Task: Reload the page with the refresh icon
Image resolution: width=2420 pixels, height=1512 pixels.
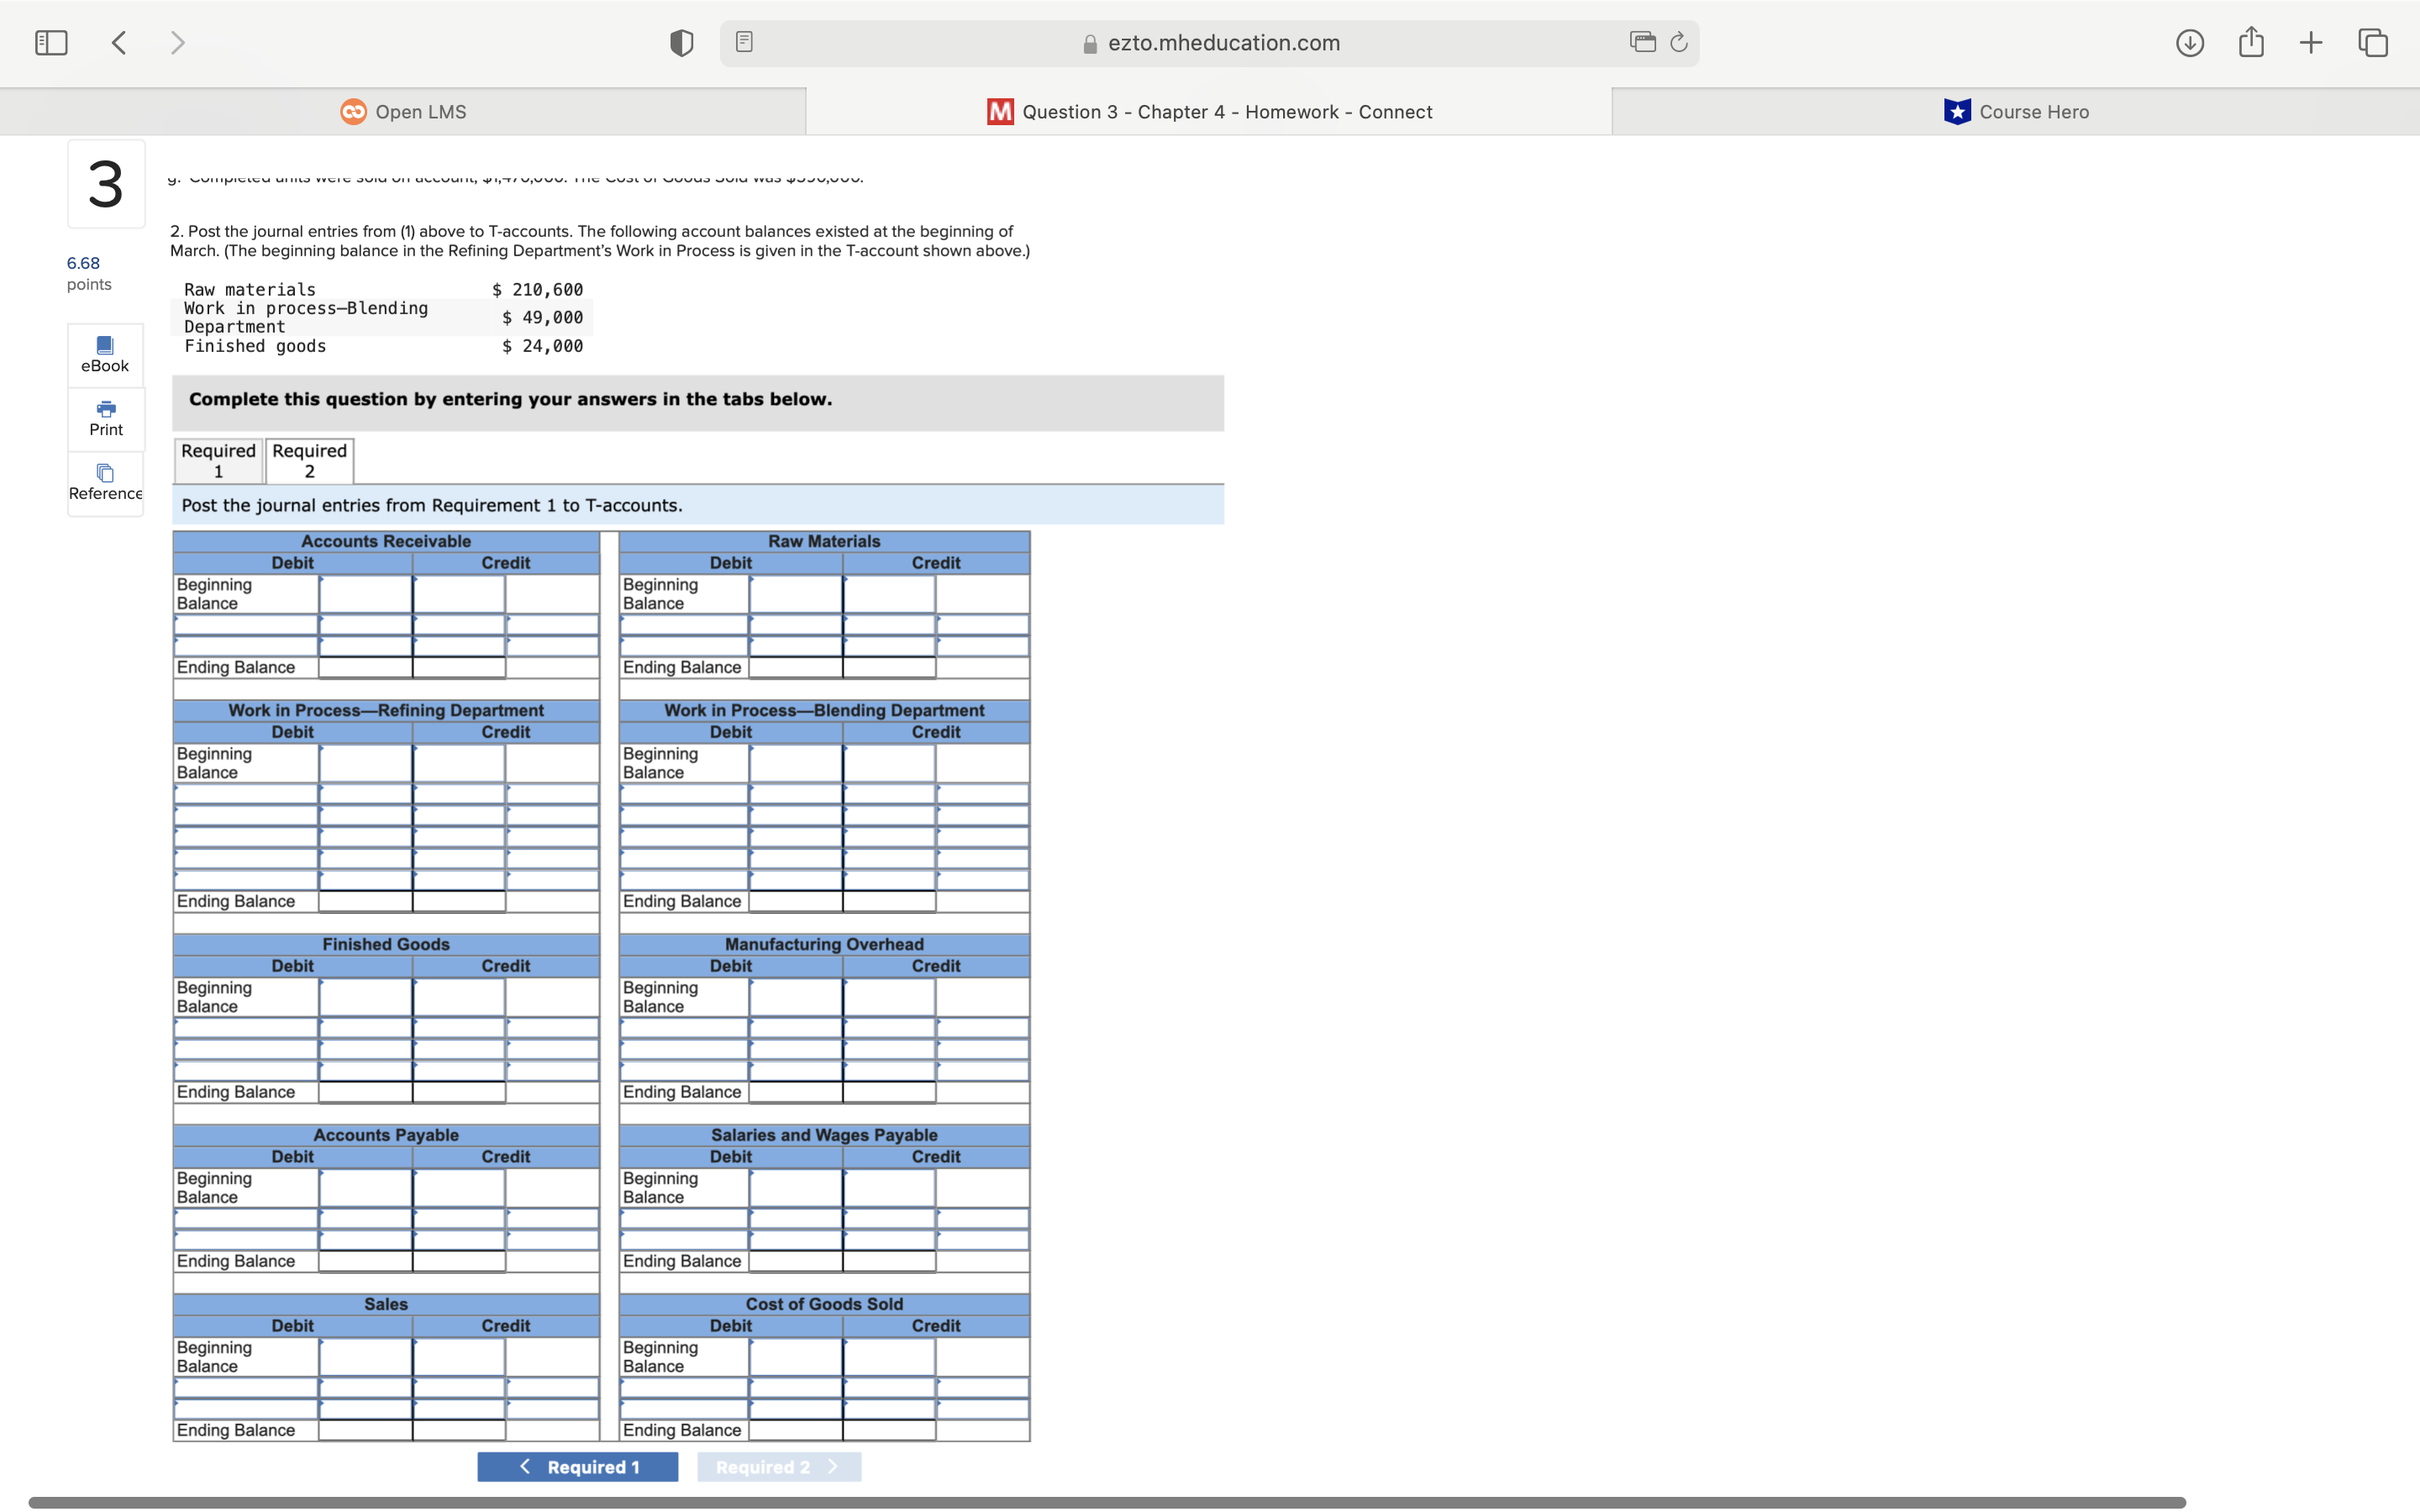Action: [x=1679, y=42]
